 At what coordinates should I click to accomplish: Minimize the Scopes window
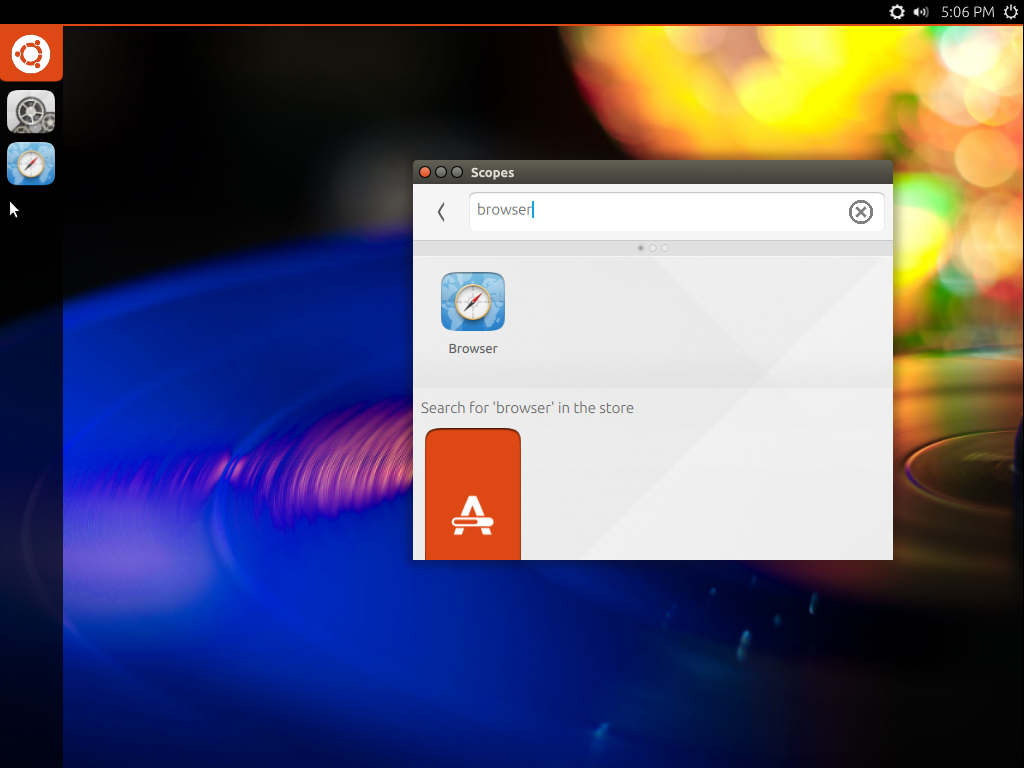(x=441, y=172)
